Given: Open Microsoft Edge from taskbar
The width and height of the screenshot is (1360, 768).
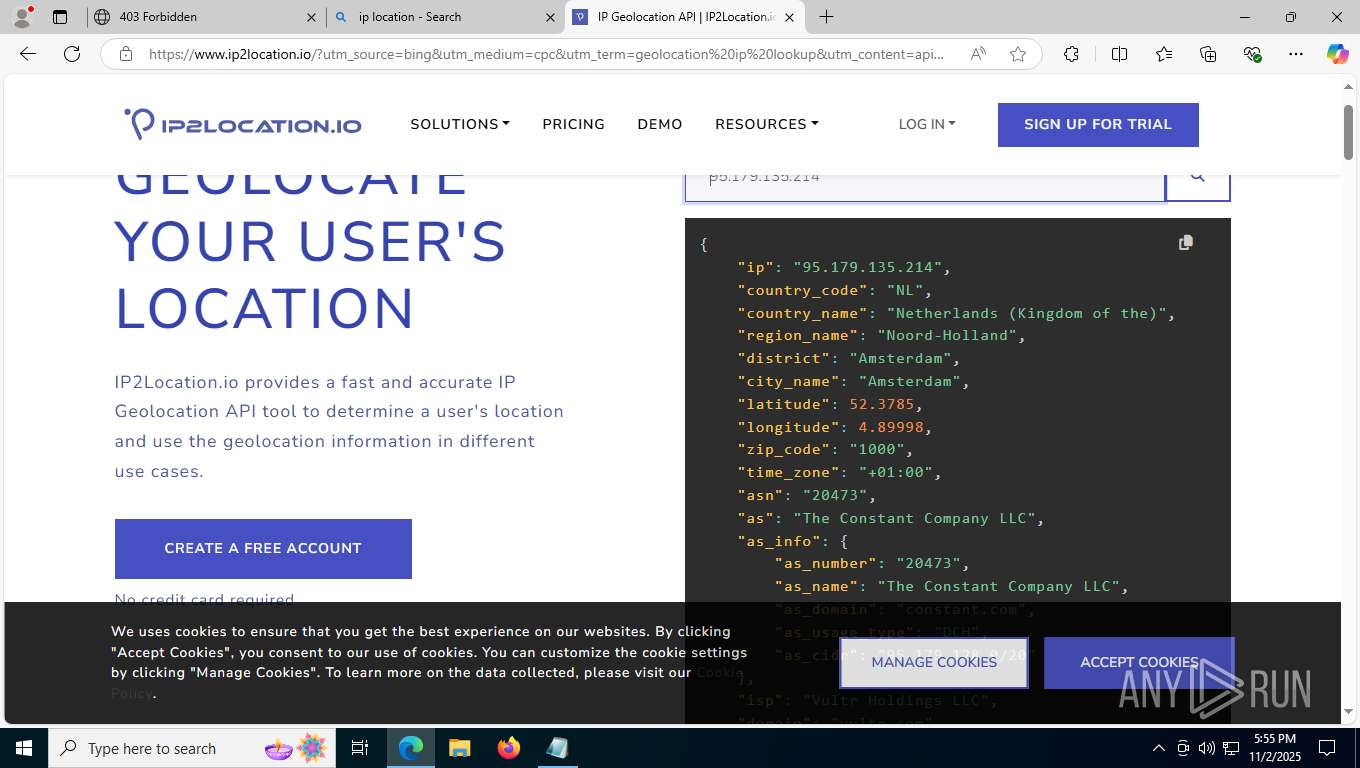Looking at the screenshot, I should click(x=411, y=748).
